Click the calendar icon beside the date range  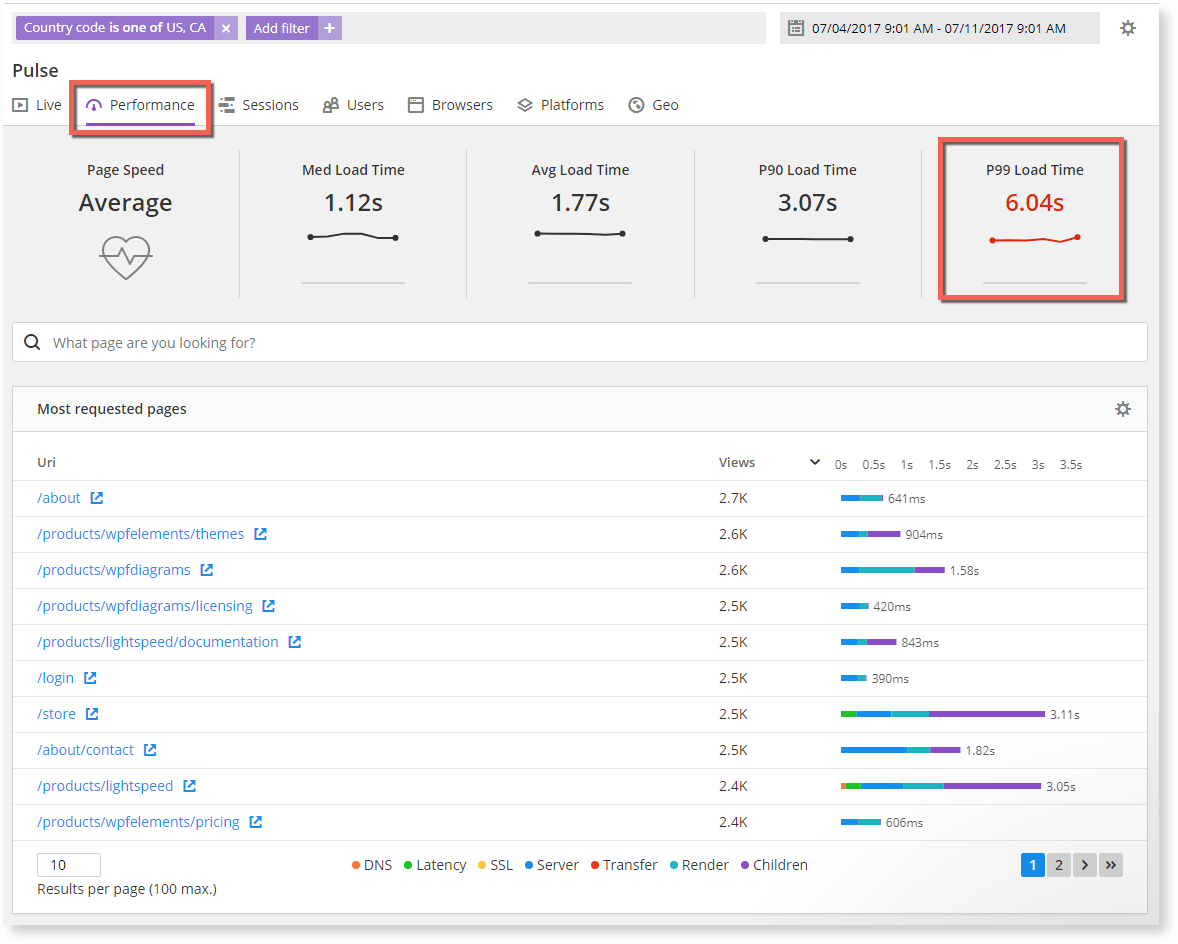coord(793,27)
